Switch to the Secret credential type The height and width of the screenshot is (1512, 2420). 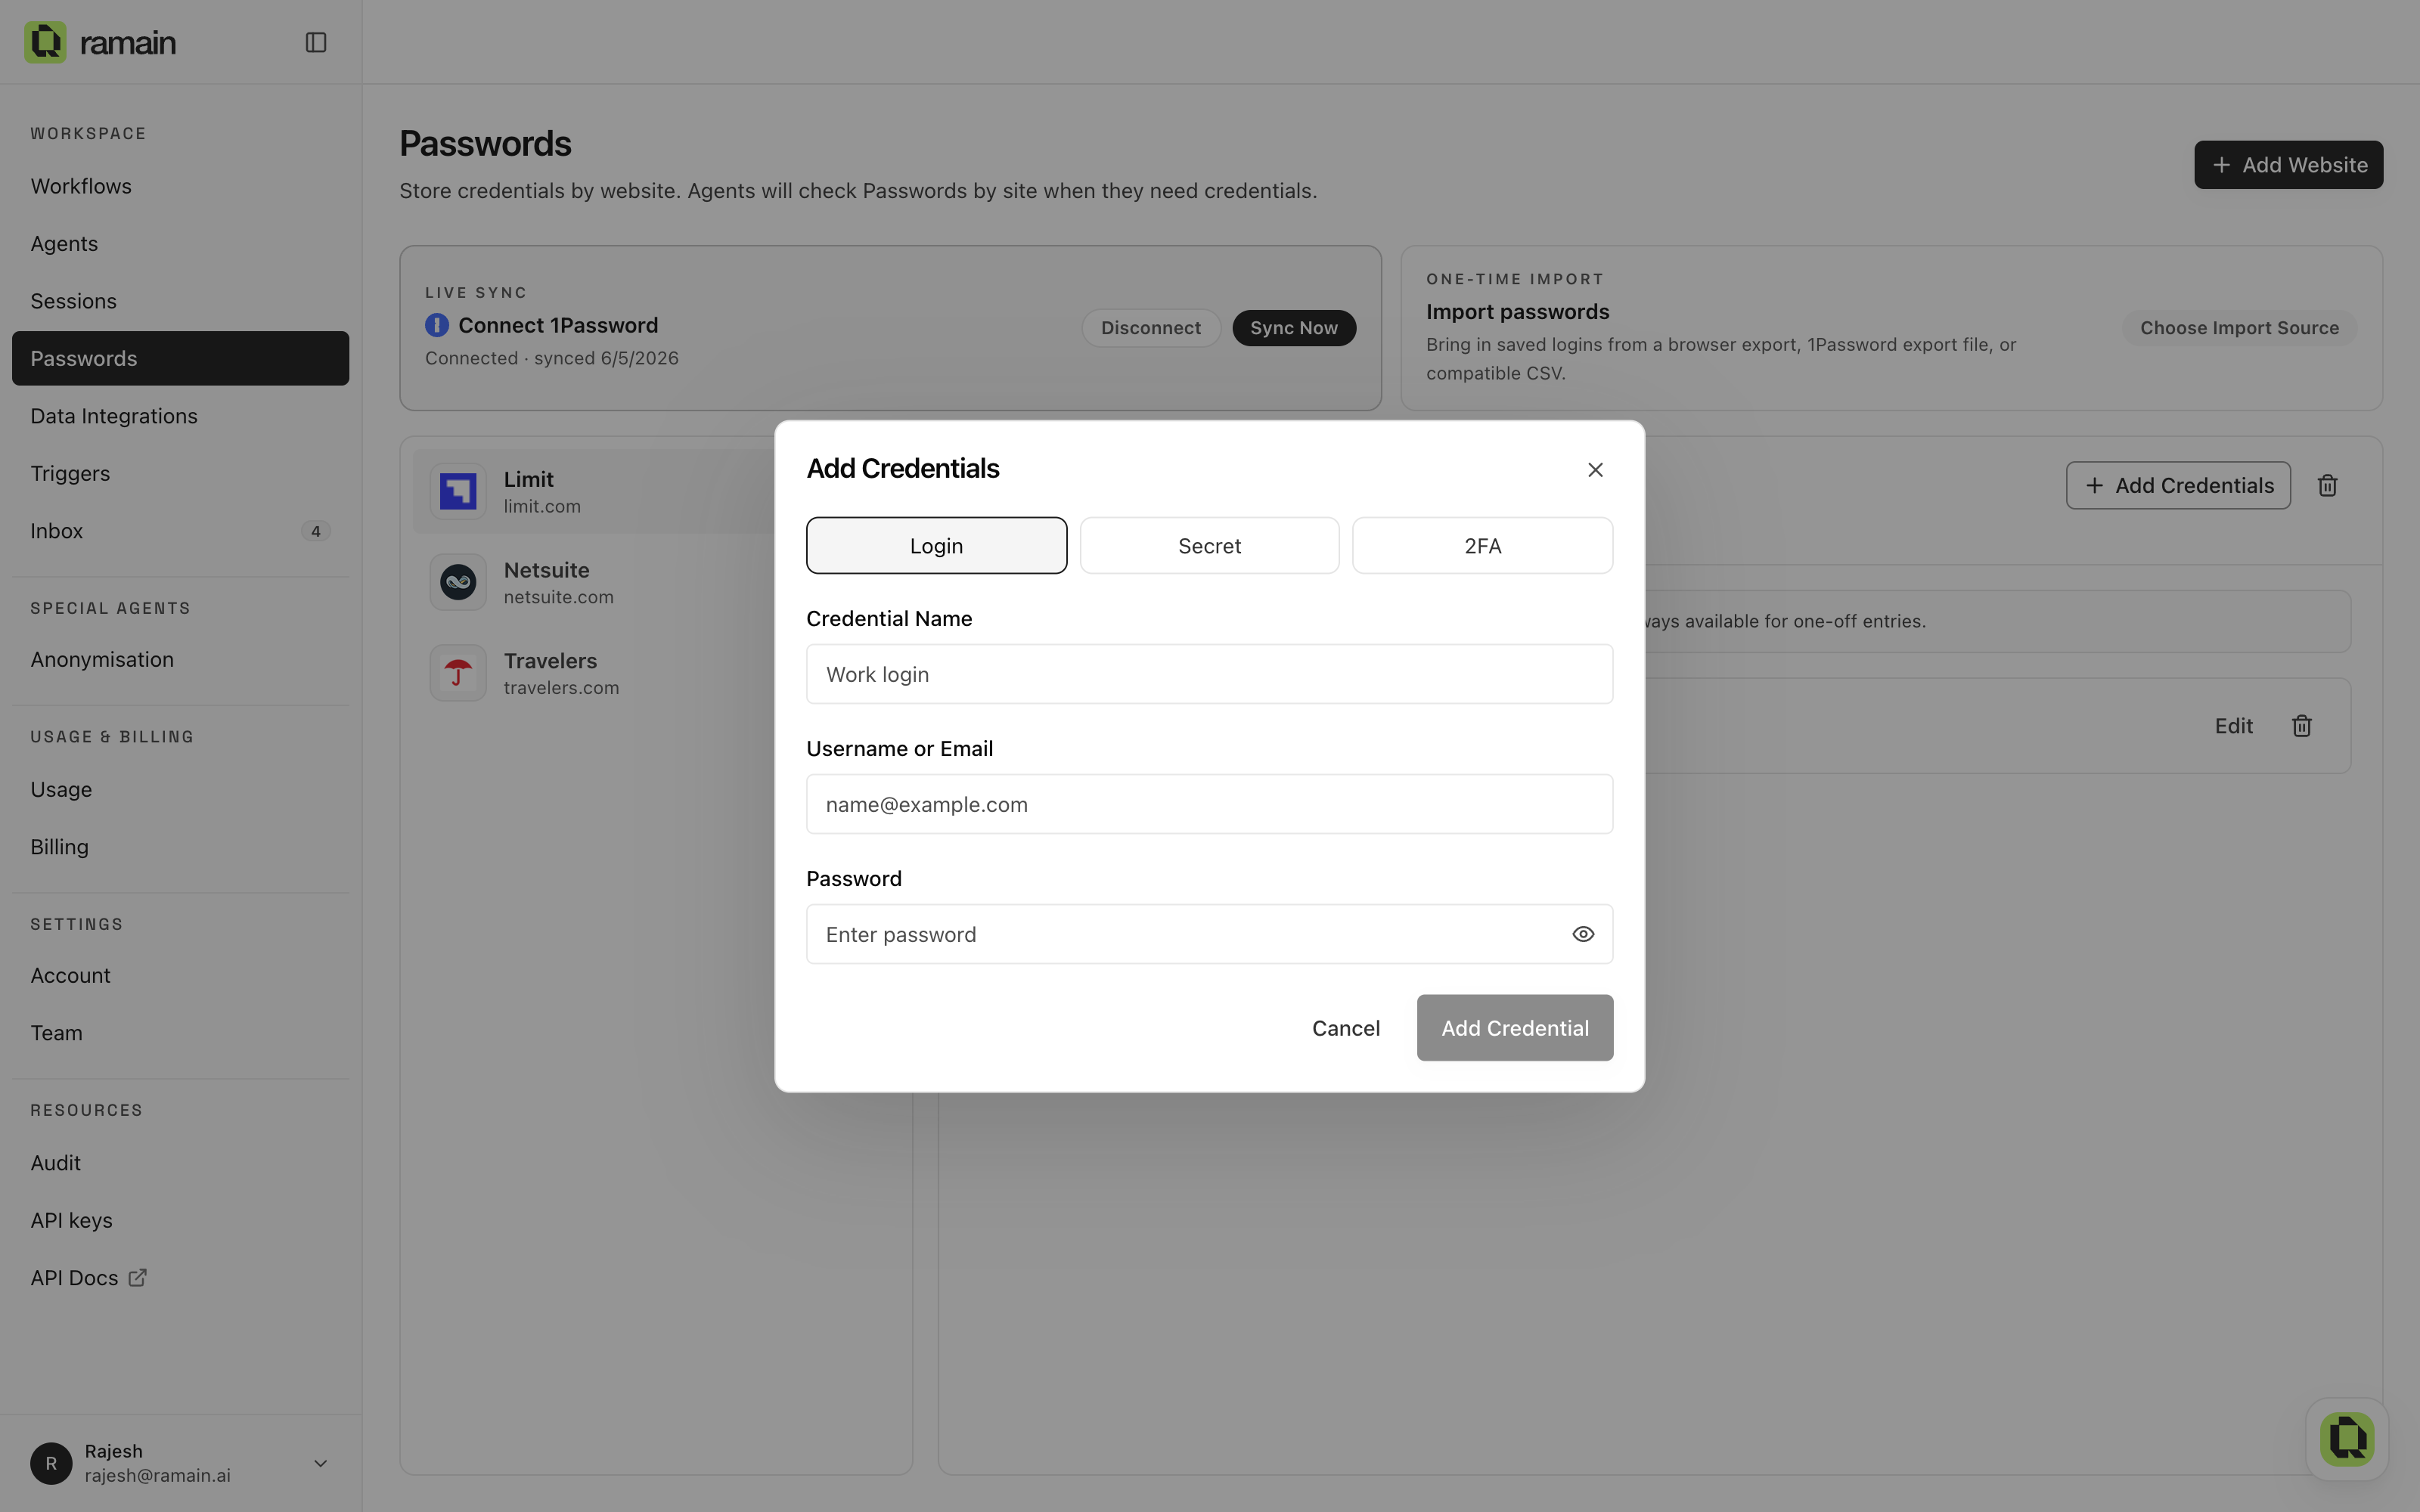point(1209,545)
